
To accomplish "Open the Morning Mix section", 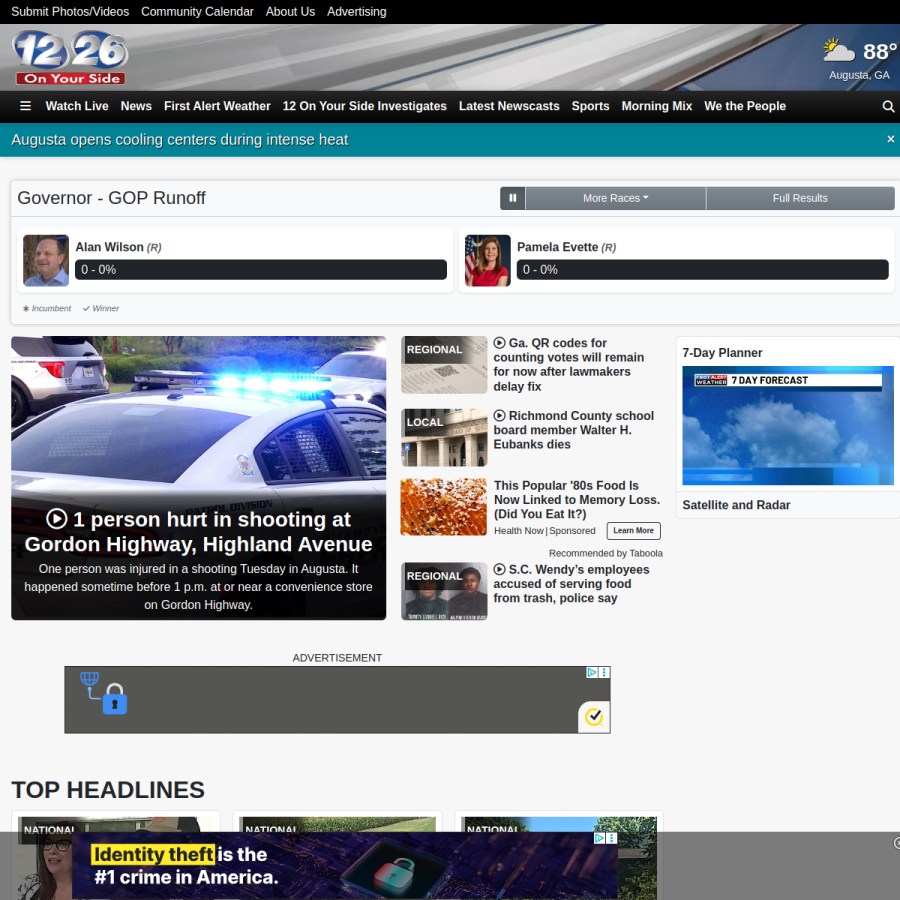I will [657, 106].
